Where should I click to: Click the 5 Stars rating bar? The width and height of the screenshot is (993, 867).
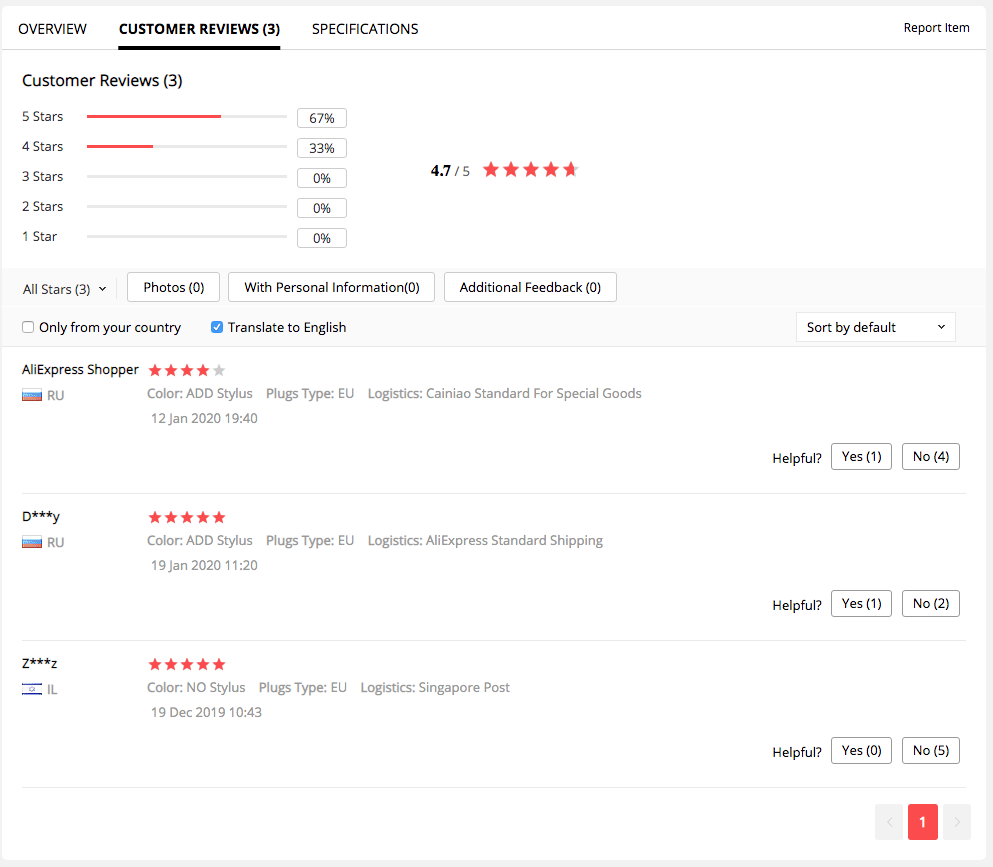pos(187,117)
